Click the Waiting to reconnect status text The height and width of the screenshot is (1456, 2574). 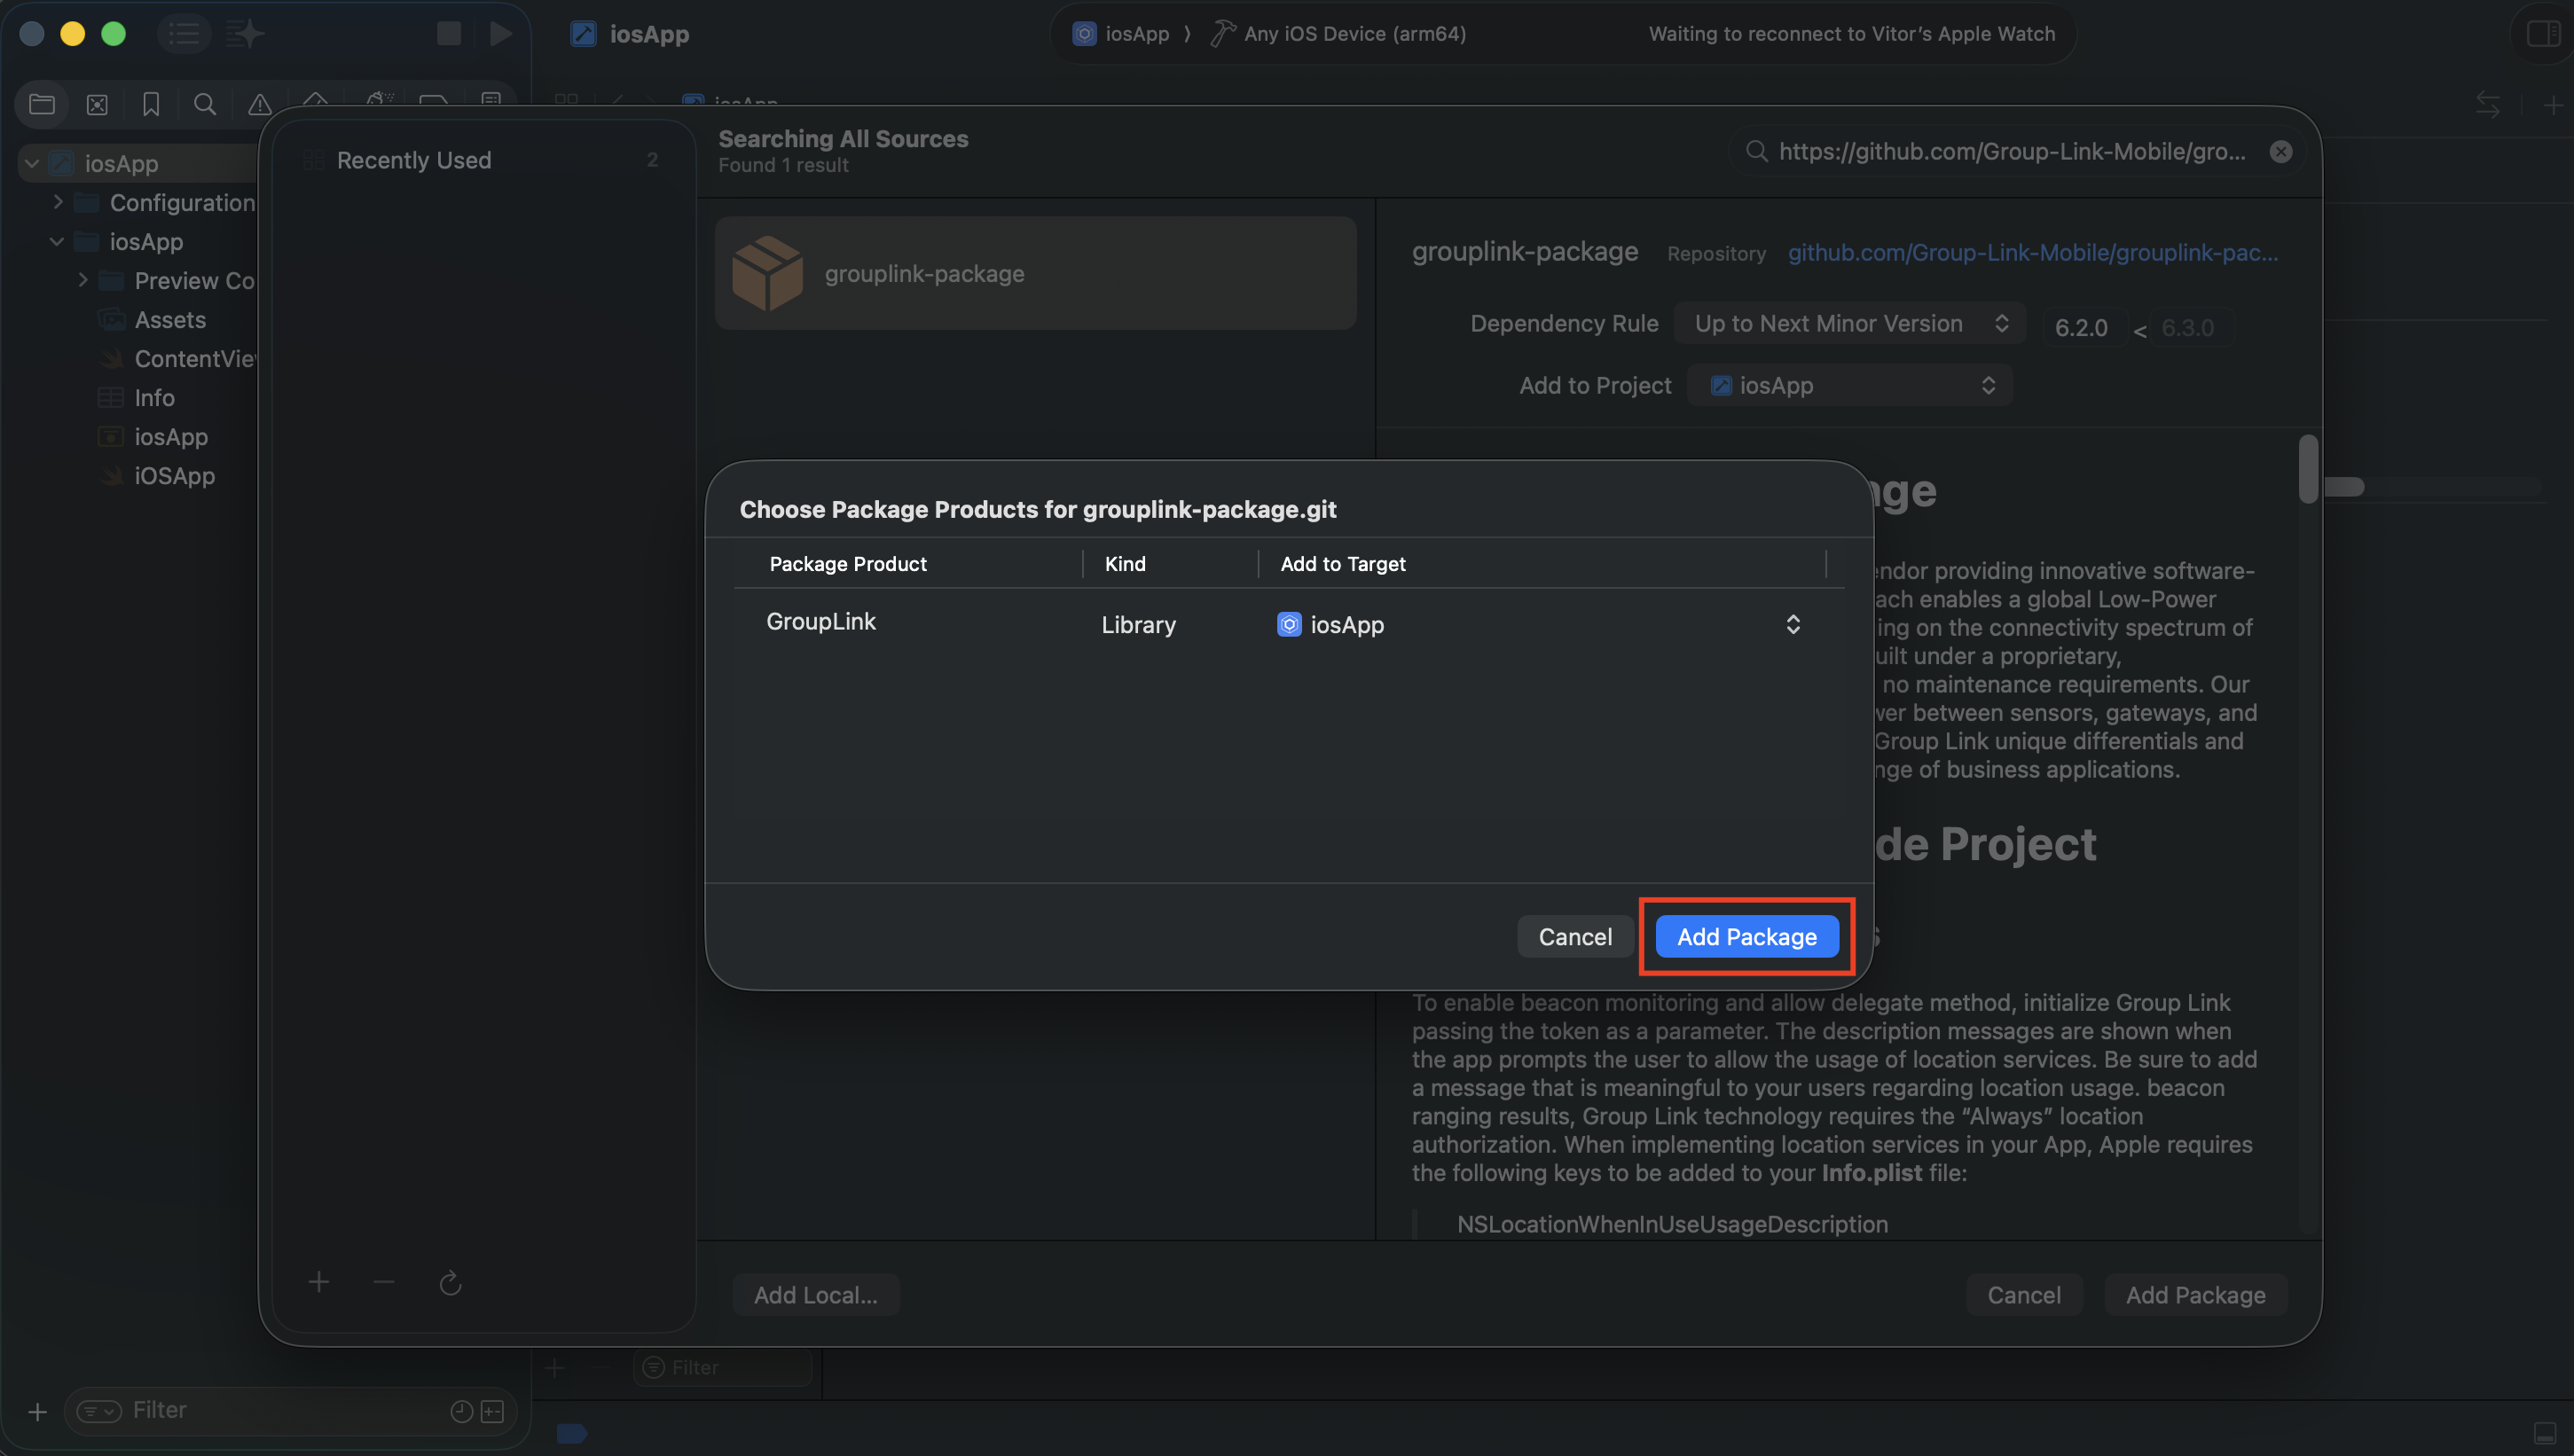[1851, 34]
